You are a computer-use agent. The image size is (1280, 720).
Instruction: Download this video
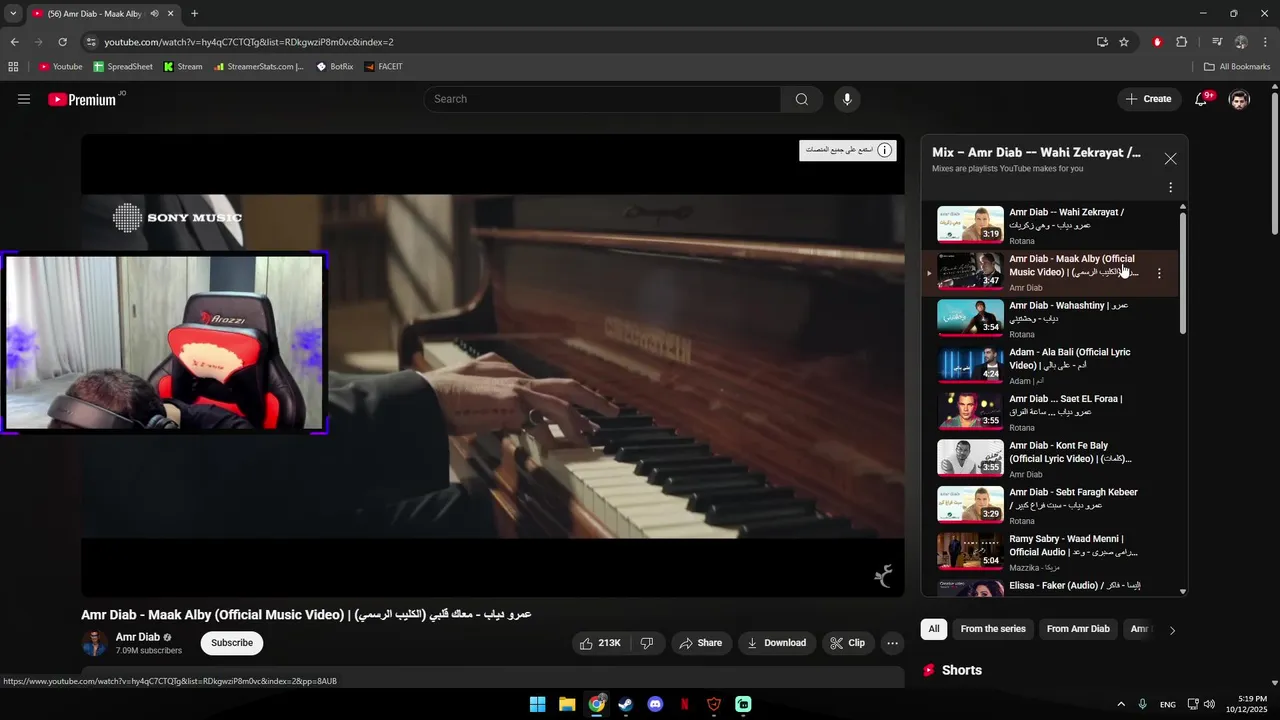pyautogui.click(x=777, y=643)
